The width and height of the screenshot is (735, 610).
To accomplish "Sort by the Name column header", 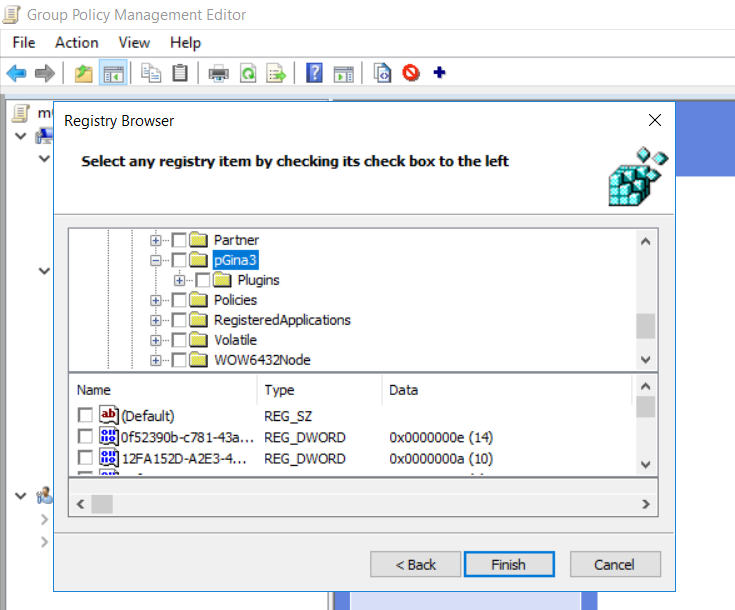I will 163,390.
